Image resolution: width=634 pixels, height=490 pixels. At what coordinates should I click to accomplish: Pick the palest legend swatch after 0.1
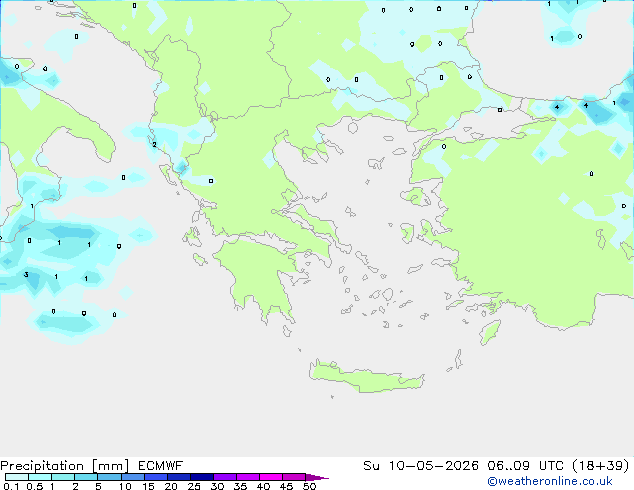[x=17, y=477]
